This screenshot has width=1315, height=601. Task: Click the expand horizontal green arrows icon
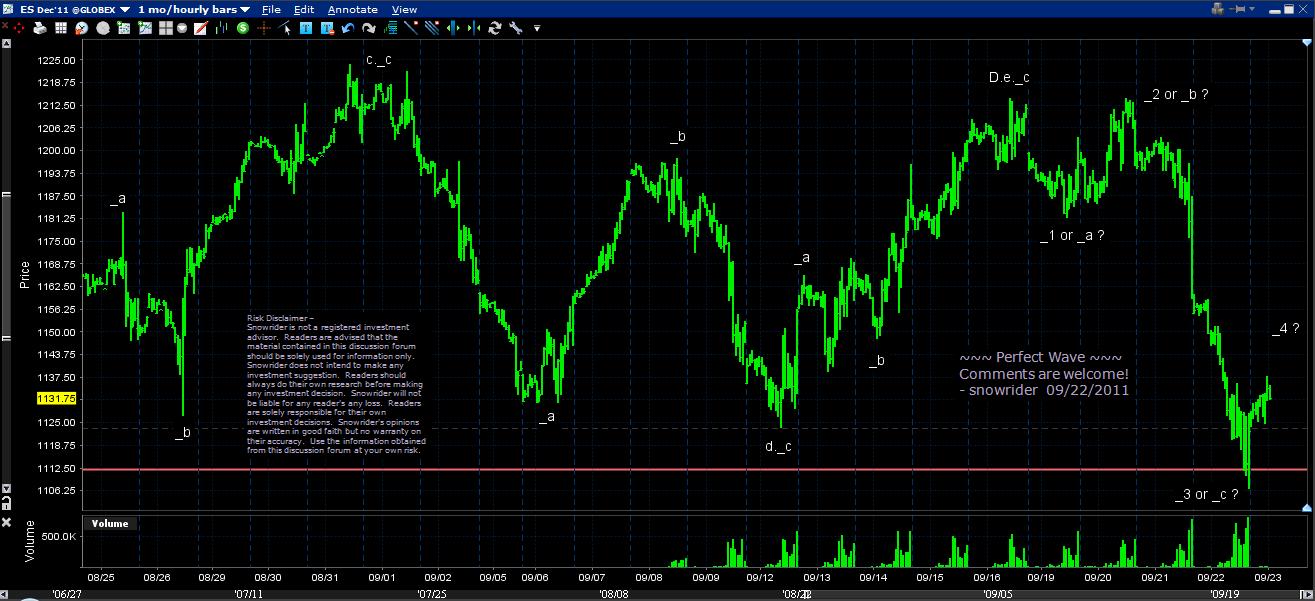click(452, 28)
